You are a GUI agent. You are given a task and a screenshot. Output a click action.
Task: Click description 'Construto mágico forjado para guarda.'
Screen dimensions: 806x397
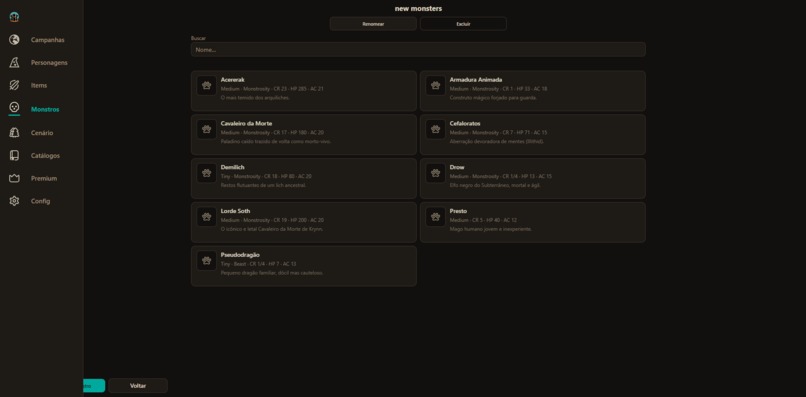pyautogui.click(x=493, y=98)
